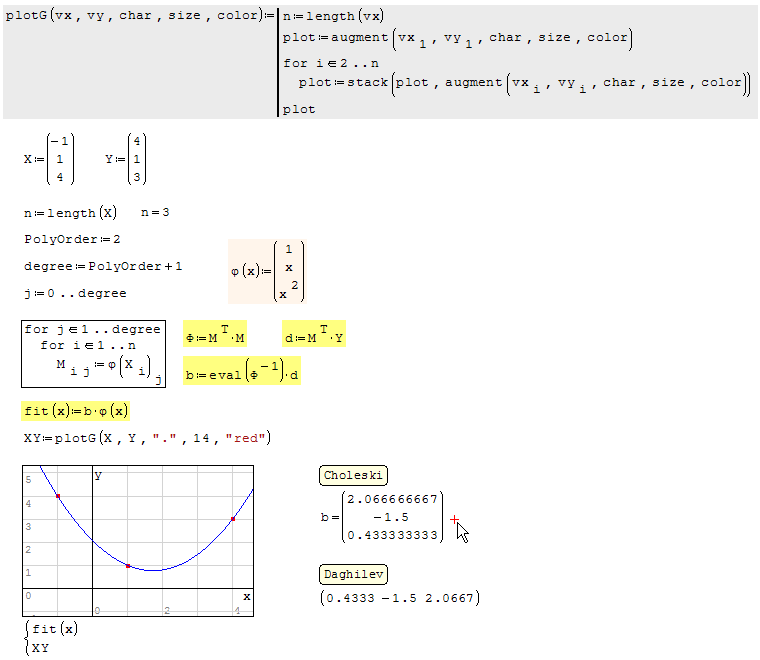Click the n=3 evaluation result
This screenshot has height=660, width=760.
(x=158, y=213)
